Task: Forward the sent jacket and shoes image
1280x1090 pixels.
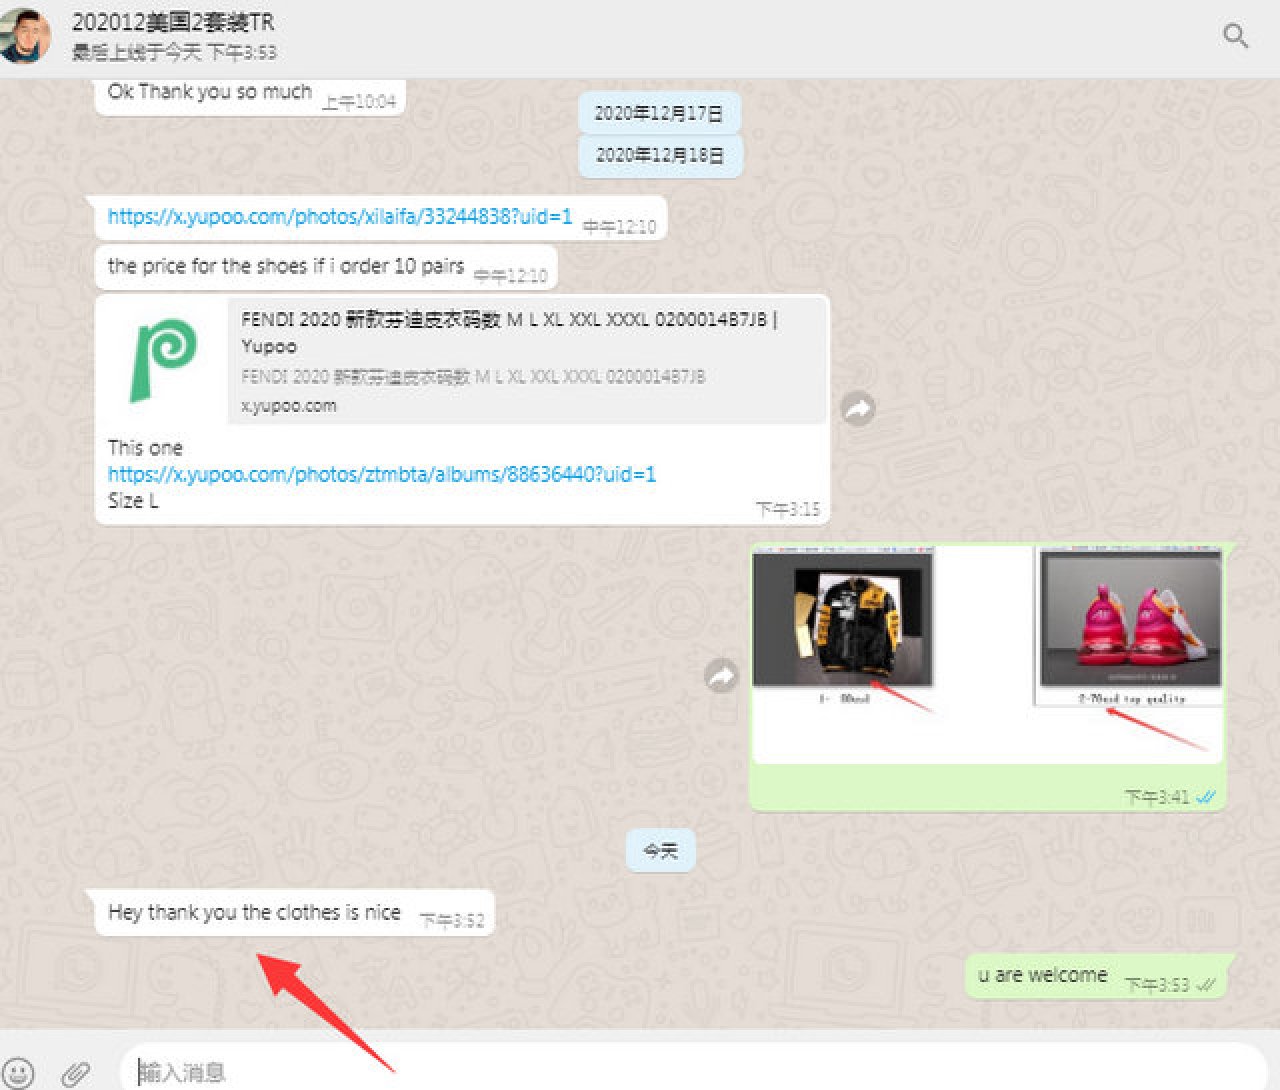Action: (x=721, y=677)
